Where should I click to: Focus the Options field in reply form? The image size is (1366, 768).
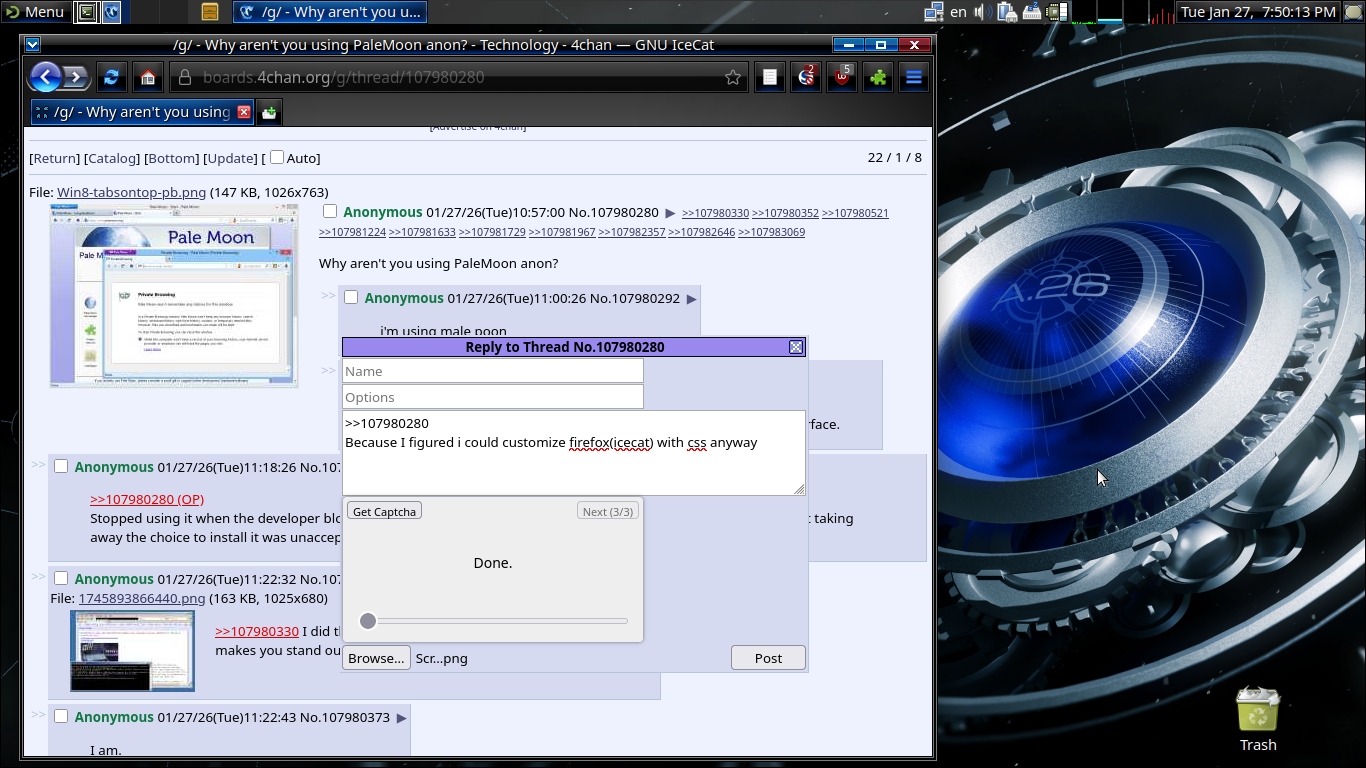(493, 397)
